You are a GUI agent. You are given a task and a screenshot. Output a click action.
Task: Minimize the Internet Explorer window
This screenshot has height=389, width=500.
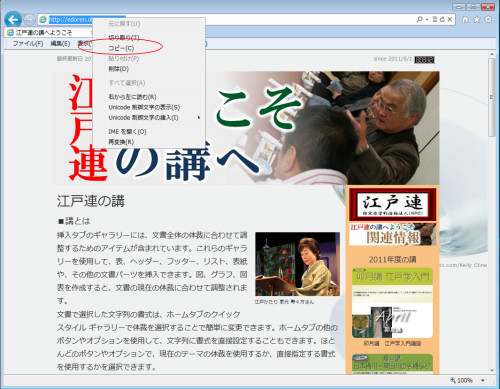coord(459,6)
